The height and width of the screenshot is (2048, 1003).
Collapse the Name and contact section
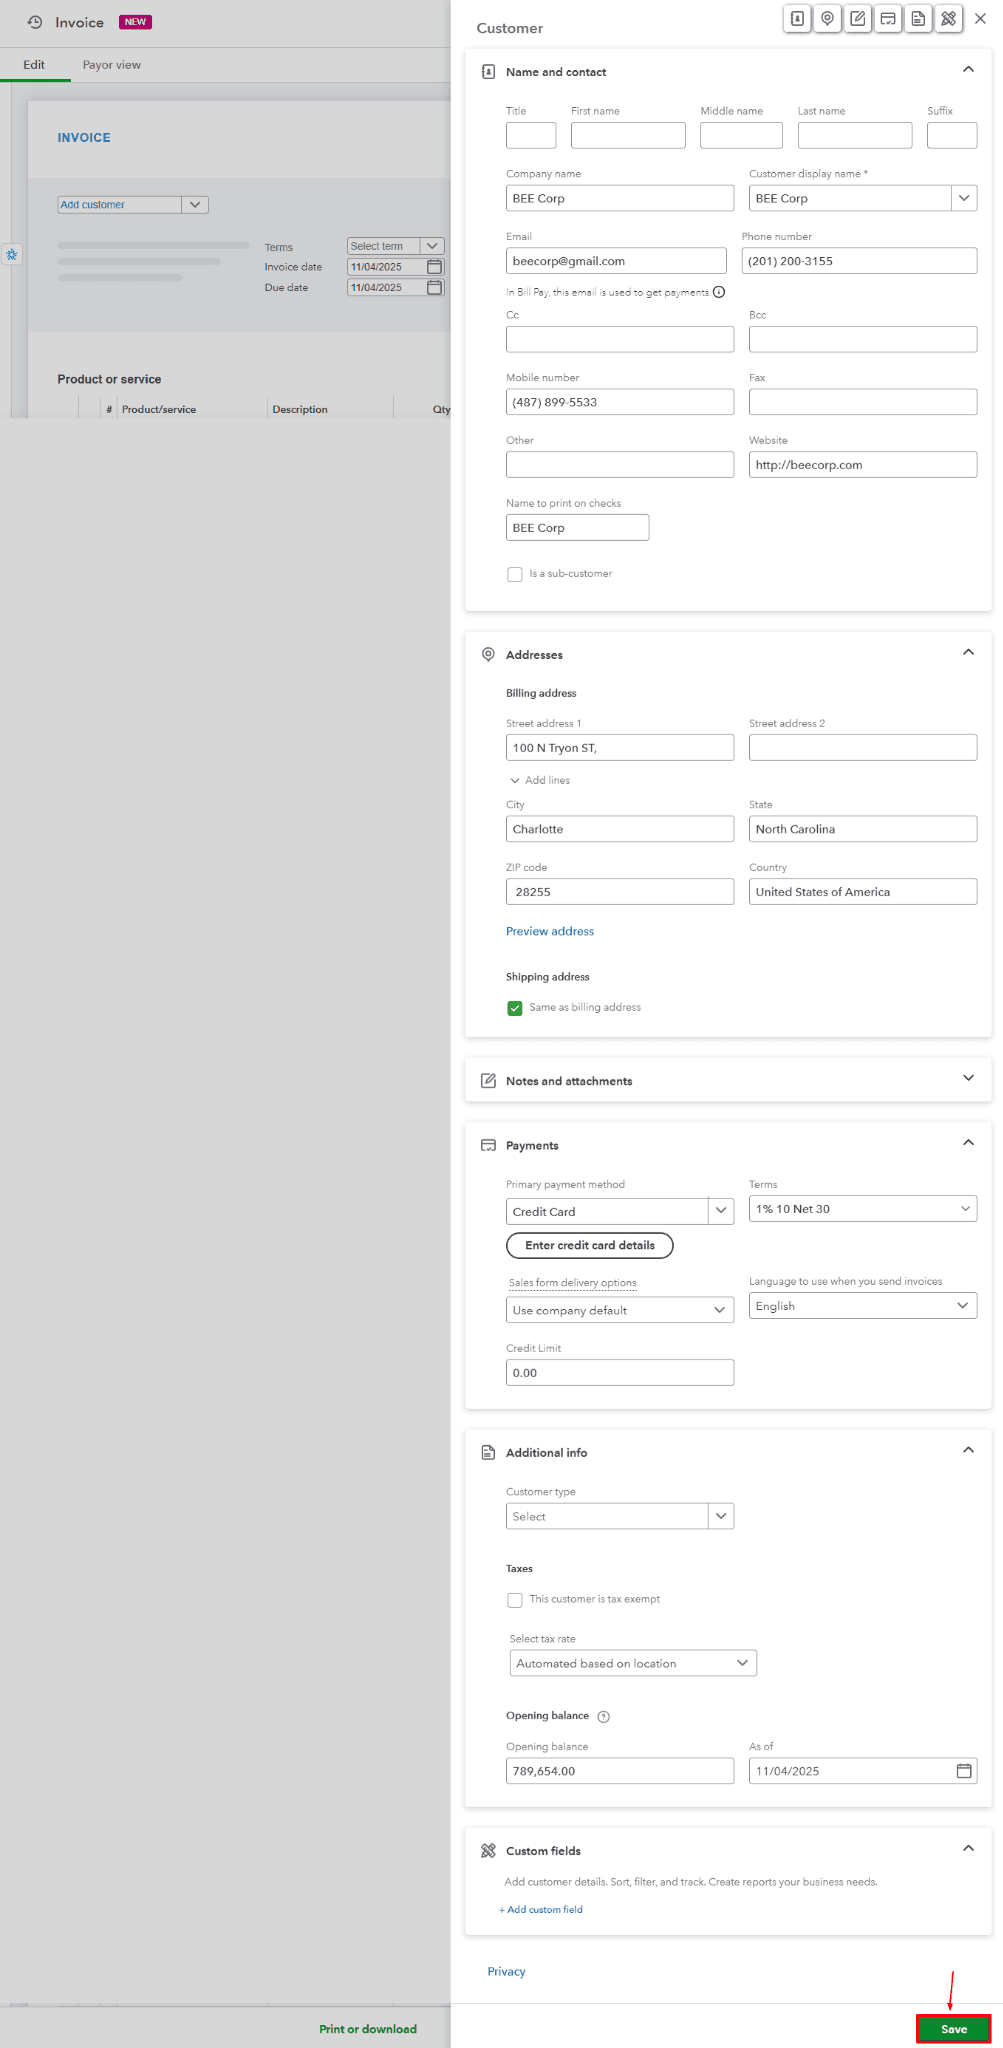[x=968, y=69]
